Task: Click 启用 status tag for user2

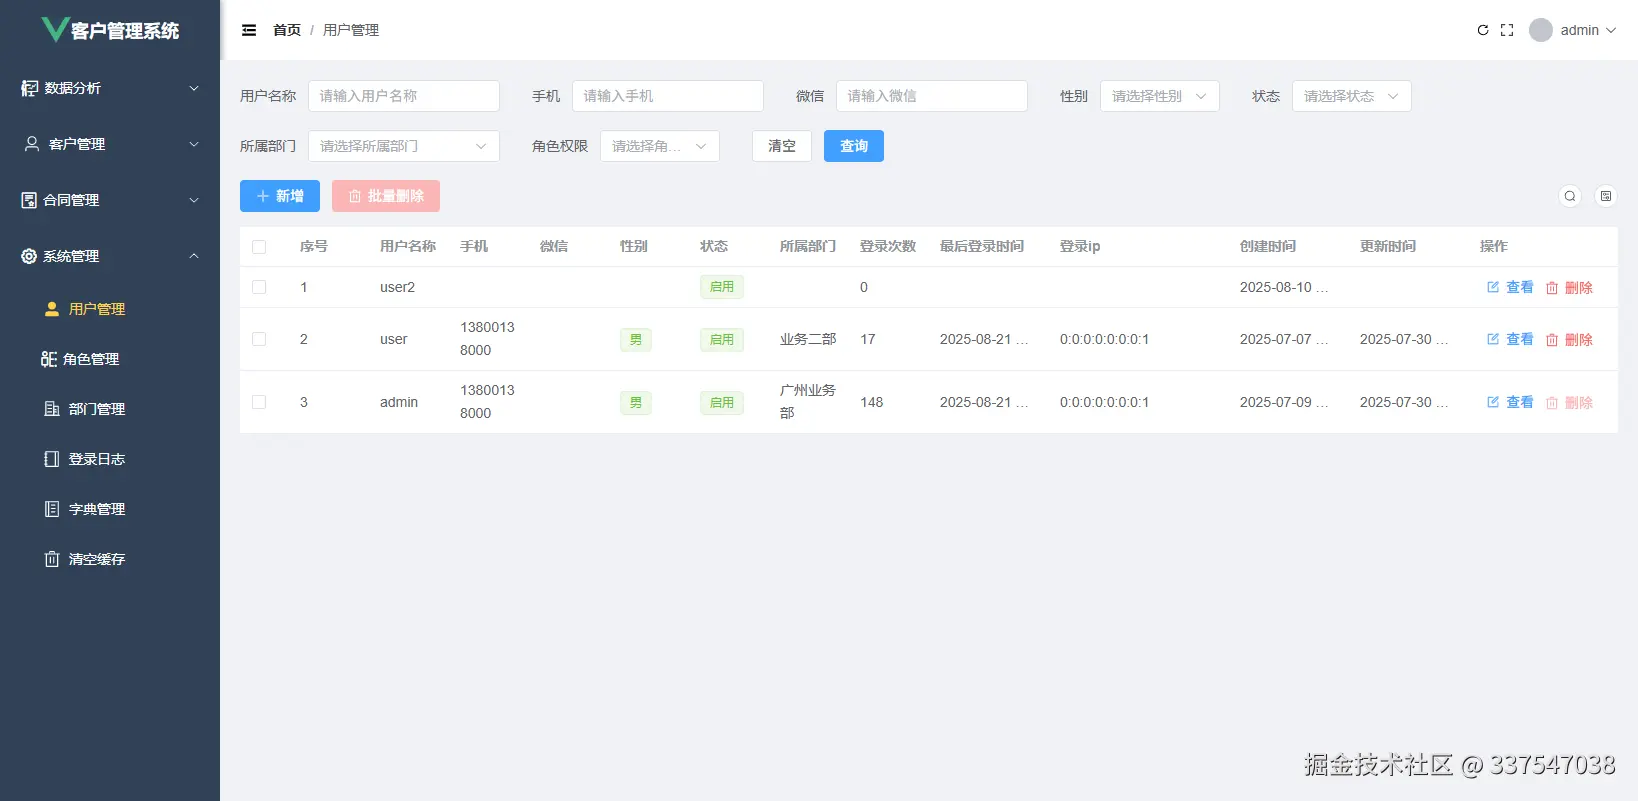Action: click(722, 287)
